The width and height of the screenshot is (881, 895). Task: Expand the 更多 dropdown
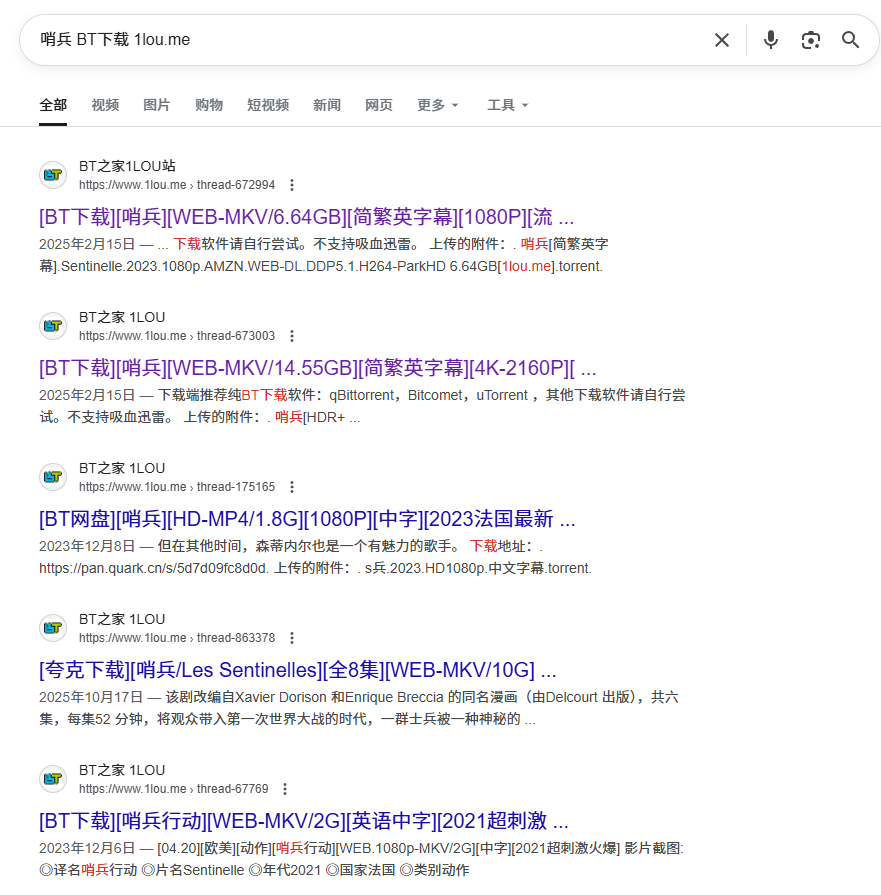tap(438, 105)
